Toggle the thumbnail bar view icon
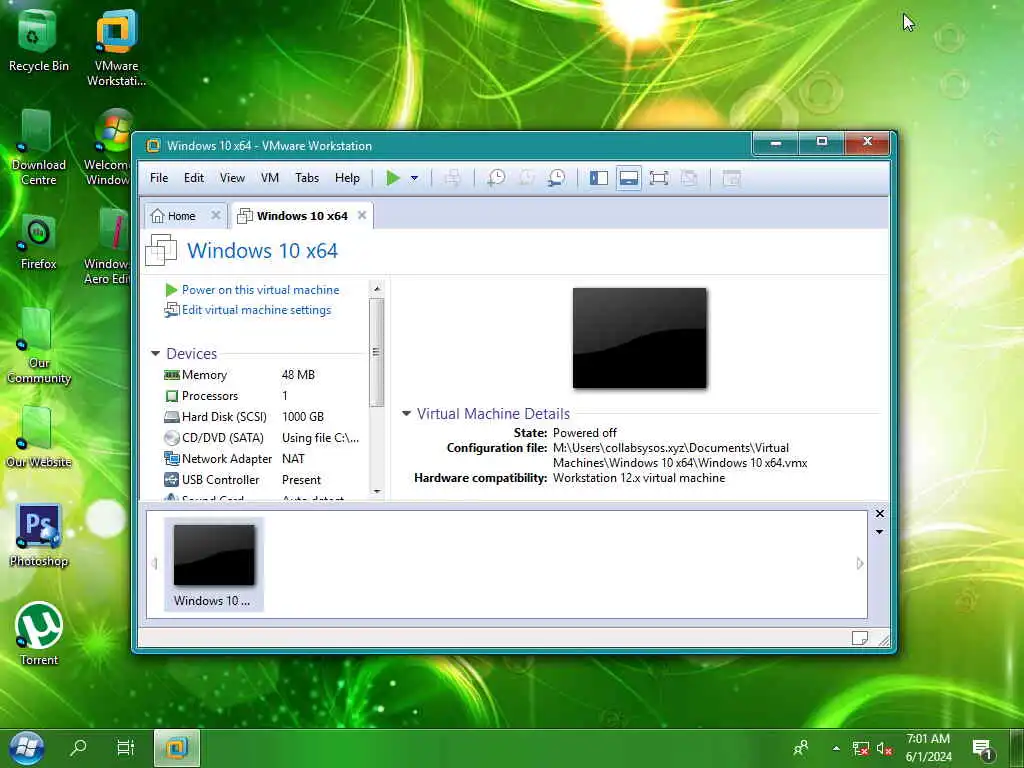This screenshot has width=1024, height=768. pos(628,178)
